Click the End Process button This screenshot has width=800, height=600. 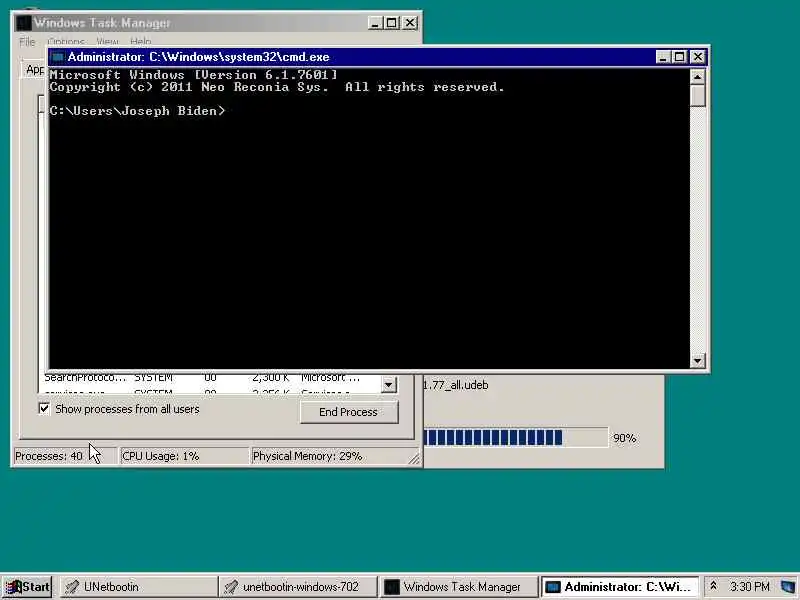pos(348,412)
